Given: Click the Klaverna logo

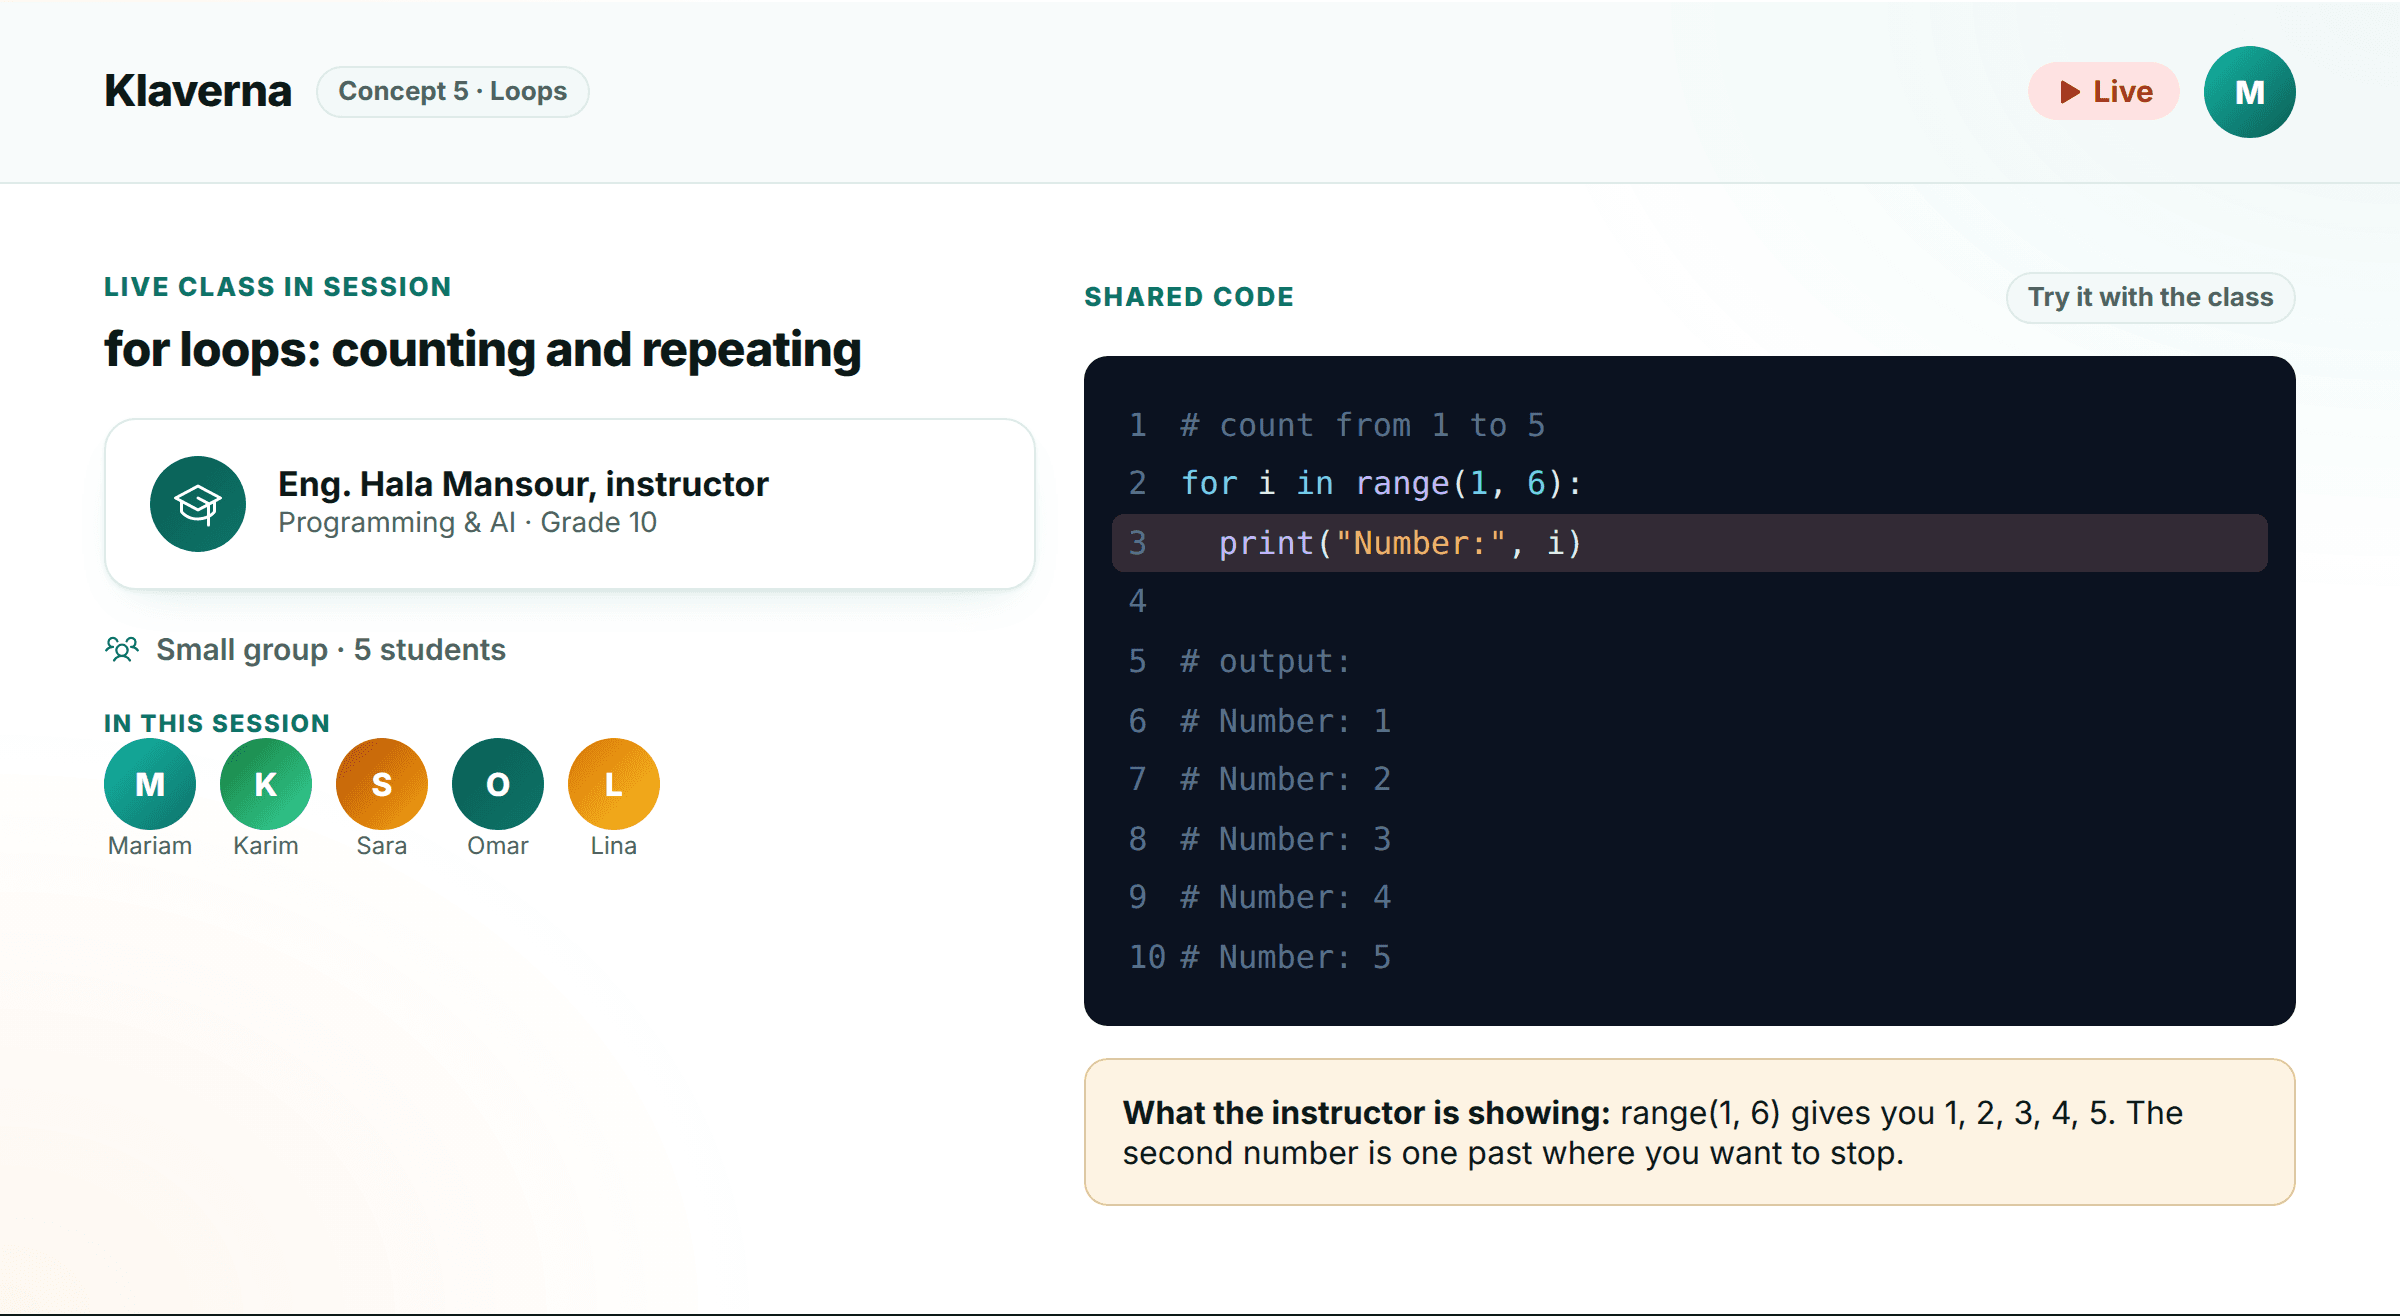Looking at the screenshot, I should pos(198,92).
